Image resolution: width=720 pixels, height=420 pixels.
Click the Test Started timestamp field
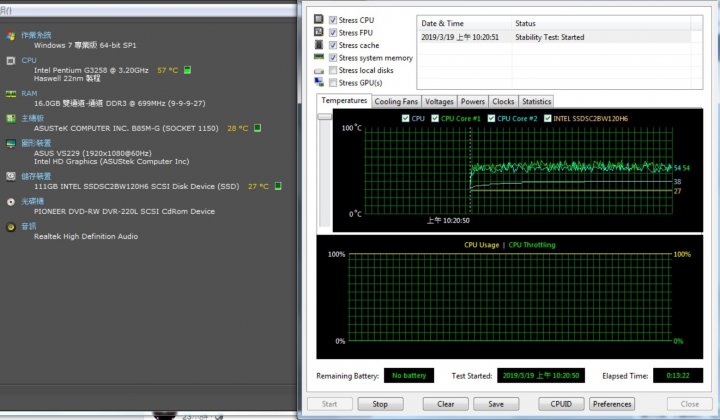pyautogui.click(x=540, y=375)
